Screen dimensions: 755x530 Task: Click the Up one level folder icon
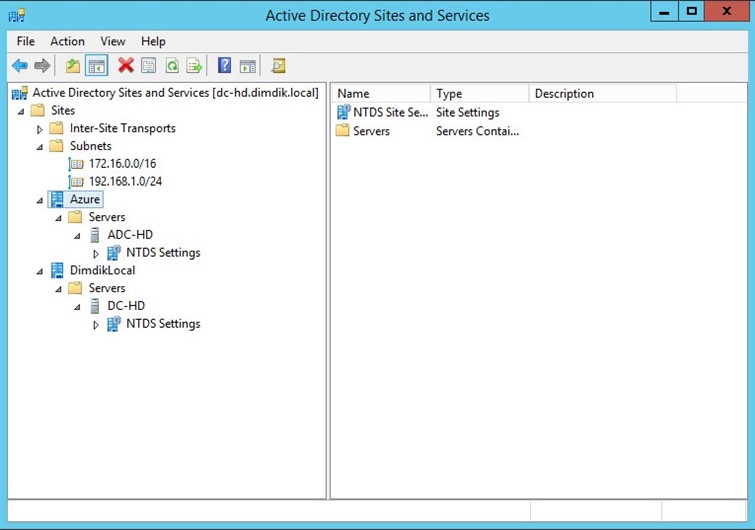(73, 65)
